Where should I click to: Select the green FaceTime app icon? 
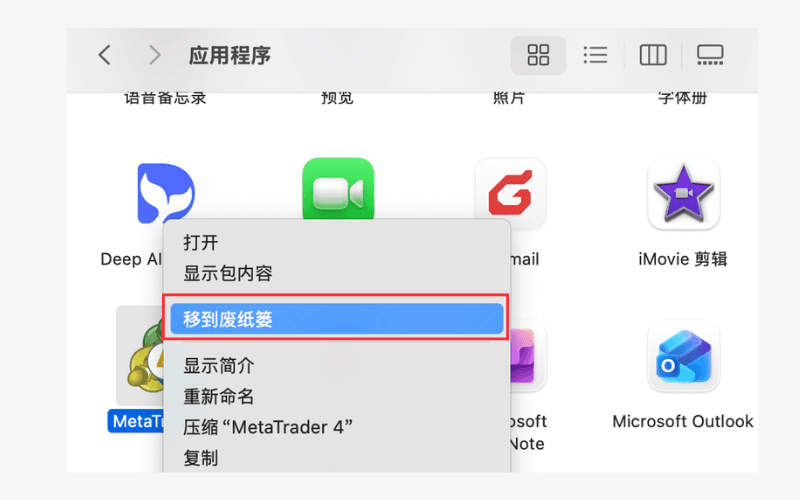(x=338, y=189)
